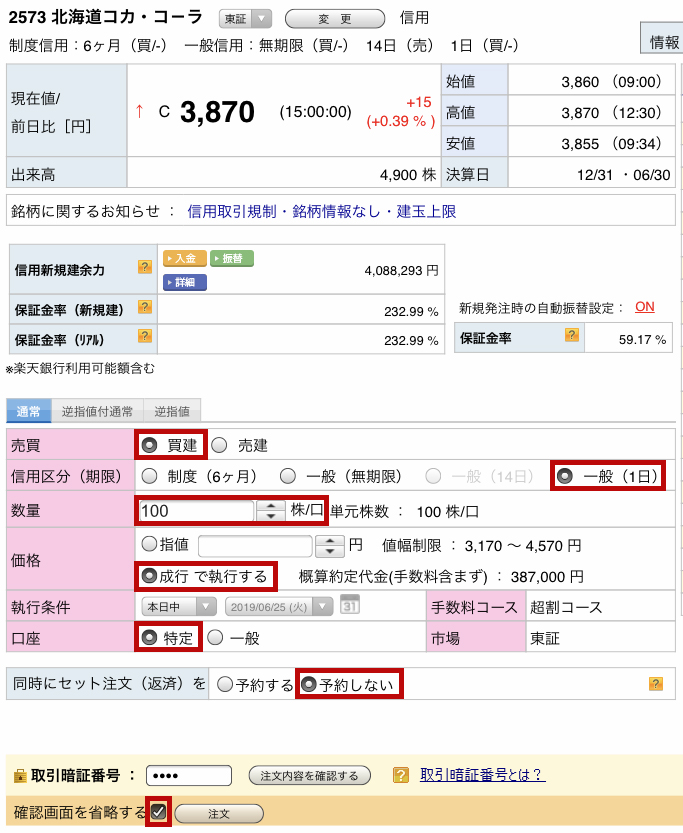The image size is (683, 833).
Task: Switch to 逆指値付通常 tab
Action: point(97,411)
